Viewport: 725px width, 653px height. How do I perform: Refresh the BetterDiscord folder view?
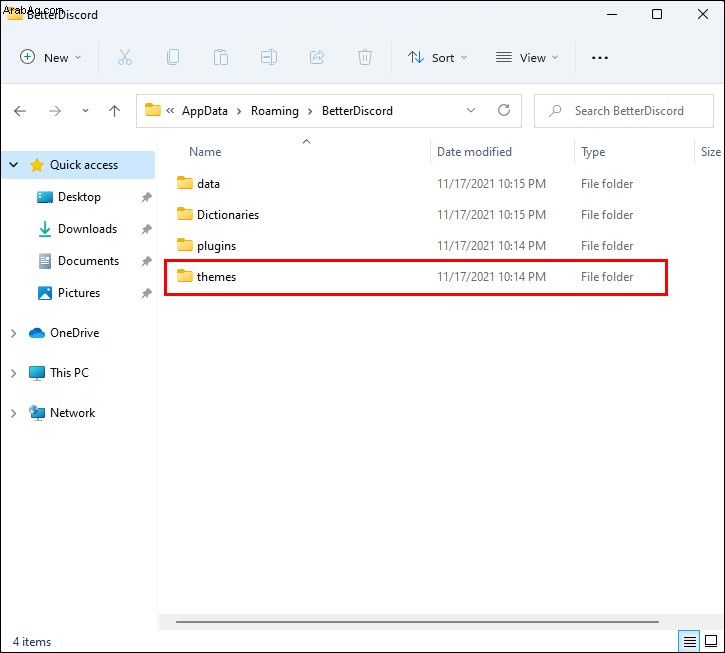click(x=504, y=110)
